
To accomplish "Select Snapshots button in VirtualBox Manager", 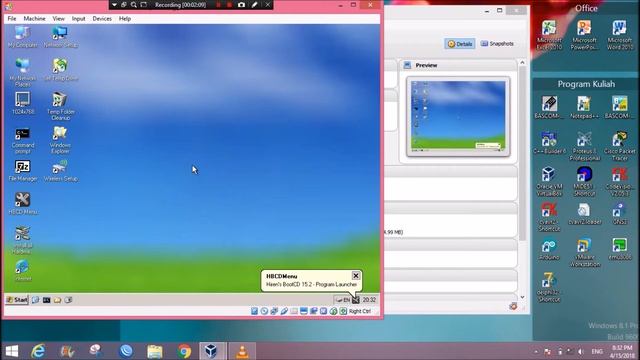I will pos(497,44).
